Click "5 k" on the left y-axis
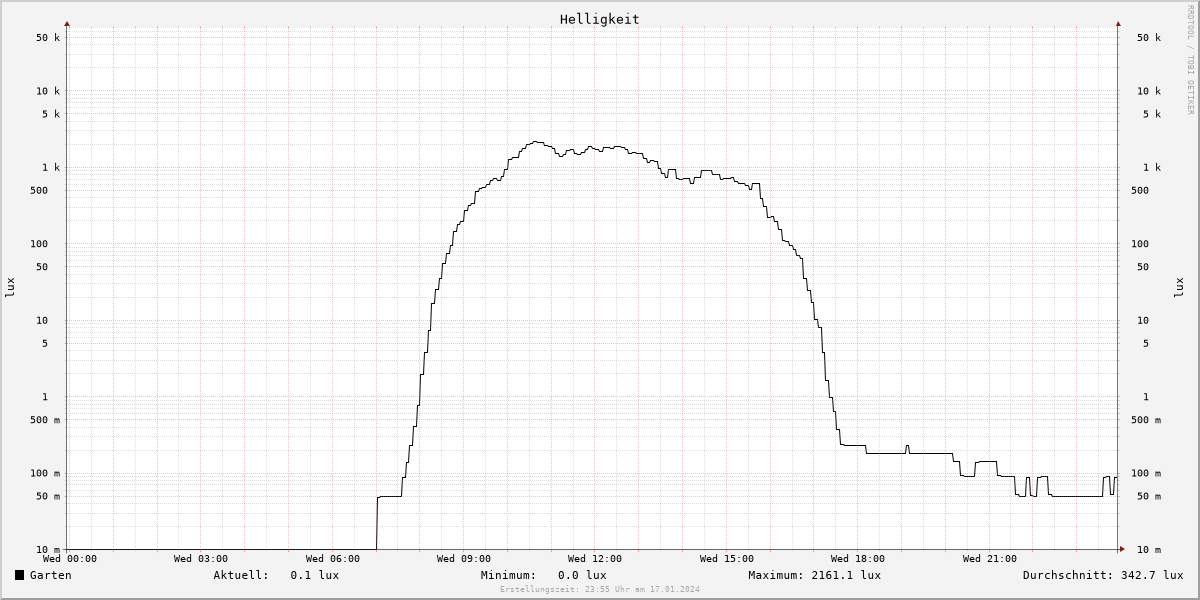The image size is (1200, 600). point(51,114)
